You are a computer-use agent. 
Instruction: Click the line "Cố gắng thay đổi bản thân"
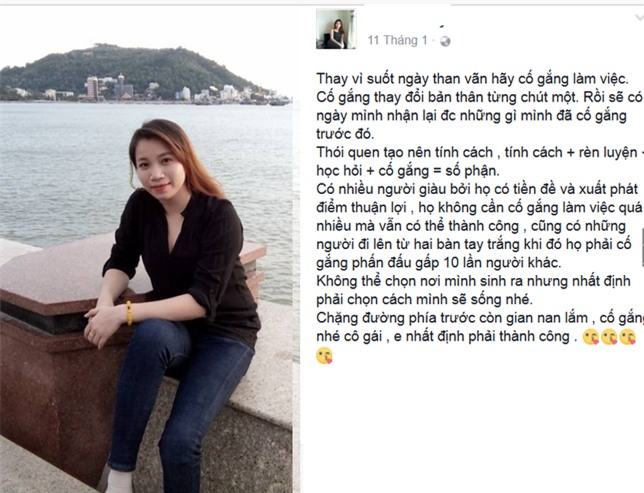pos(479,97)
